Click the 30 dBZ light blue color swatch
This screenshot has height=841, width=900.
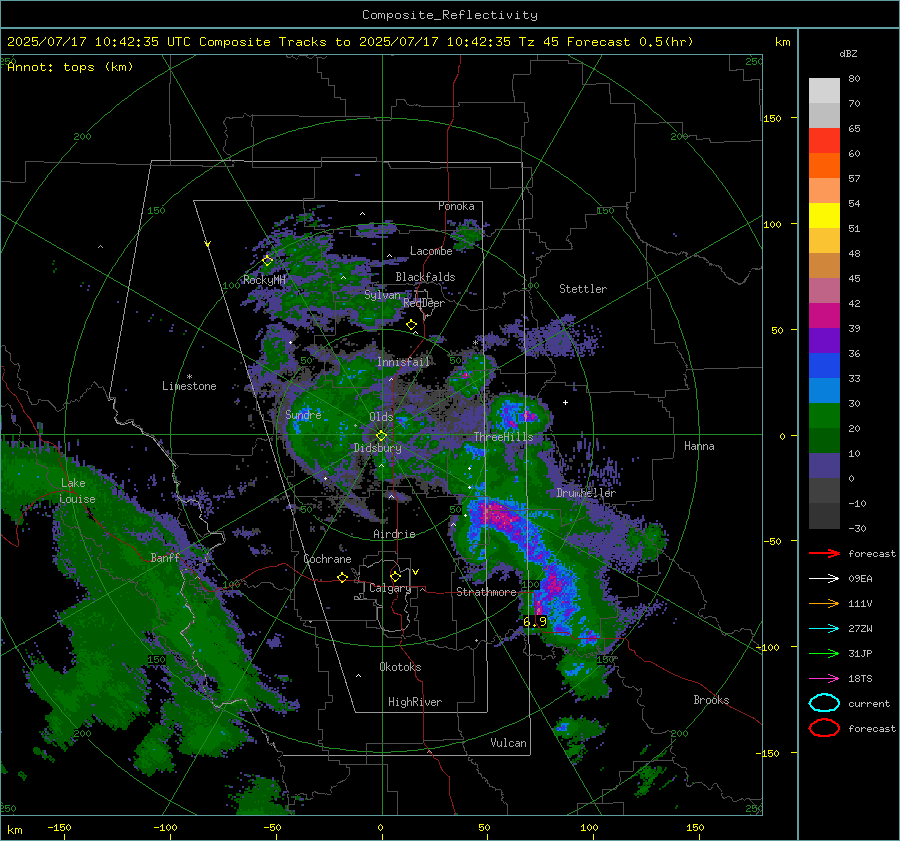[824, 390]
